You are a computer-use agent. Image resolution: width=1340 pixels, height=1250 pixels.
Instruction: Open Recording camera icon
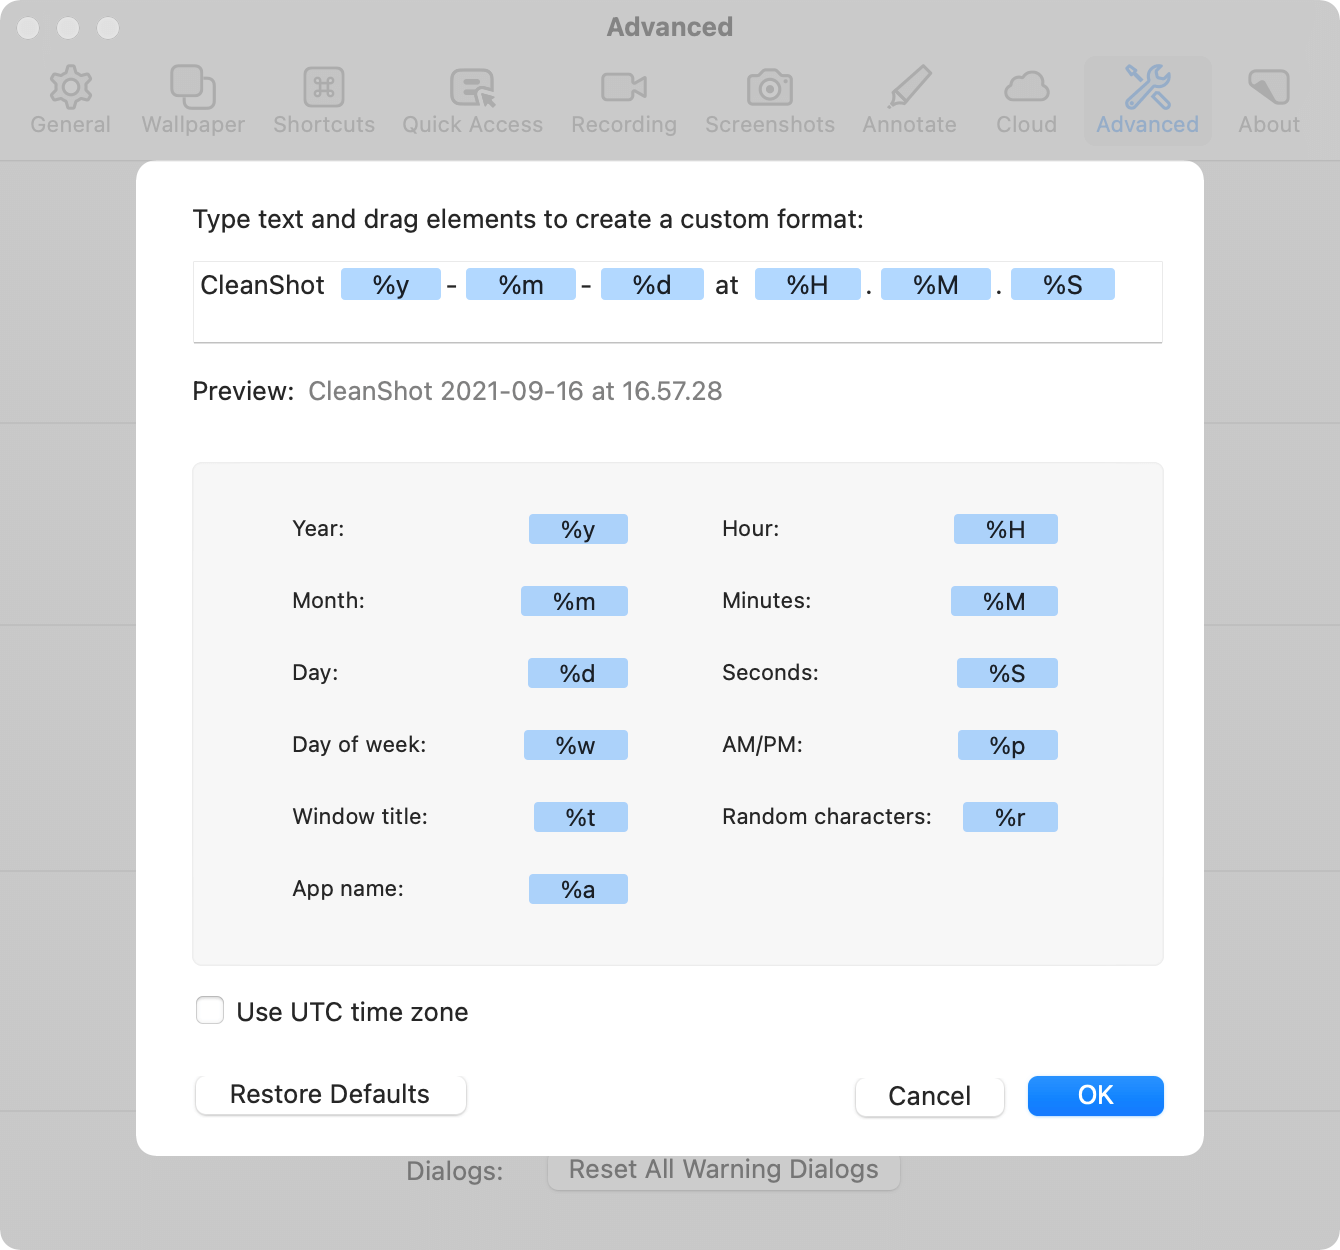[624, 88]
